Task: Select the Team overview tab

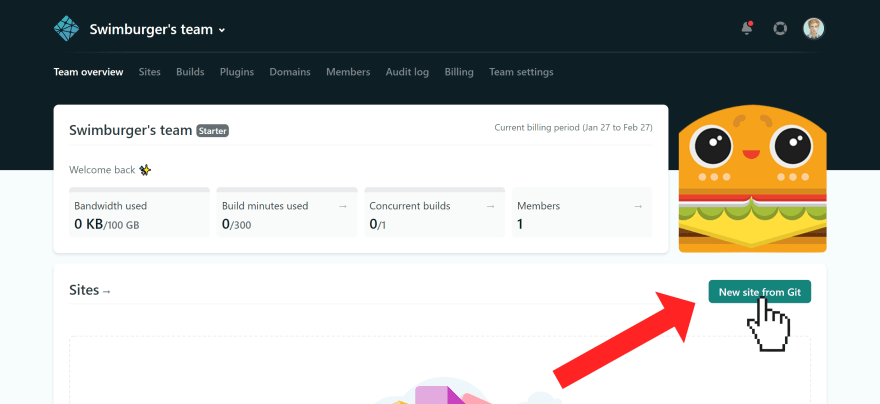Action: tap(88, 72)
